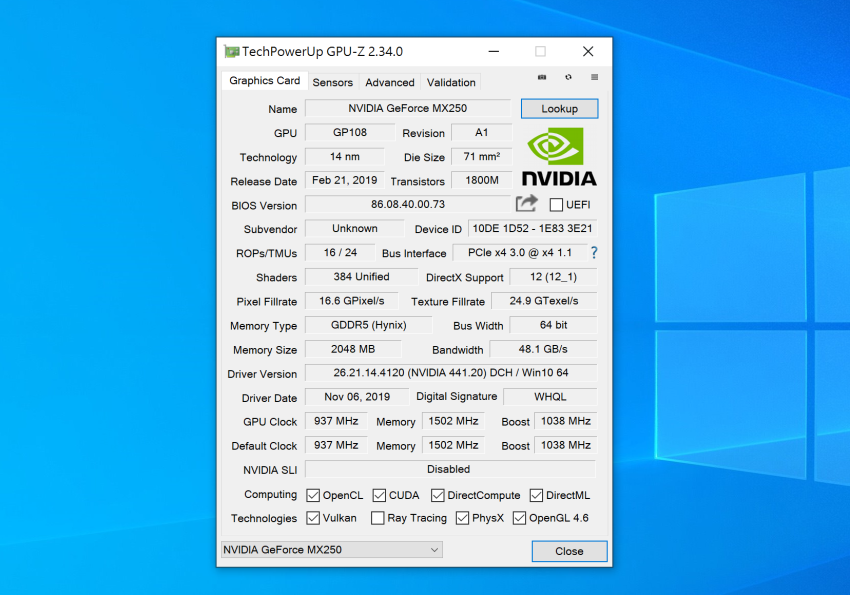Click the BIOS Version 86.08.40.00.73 field
The width and height of the screenshot is (850, 595).
pyautogui.click(x=408, y=204)
